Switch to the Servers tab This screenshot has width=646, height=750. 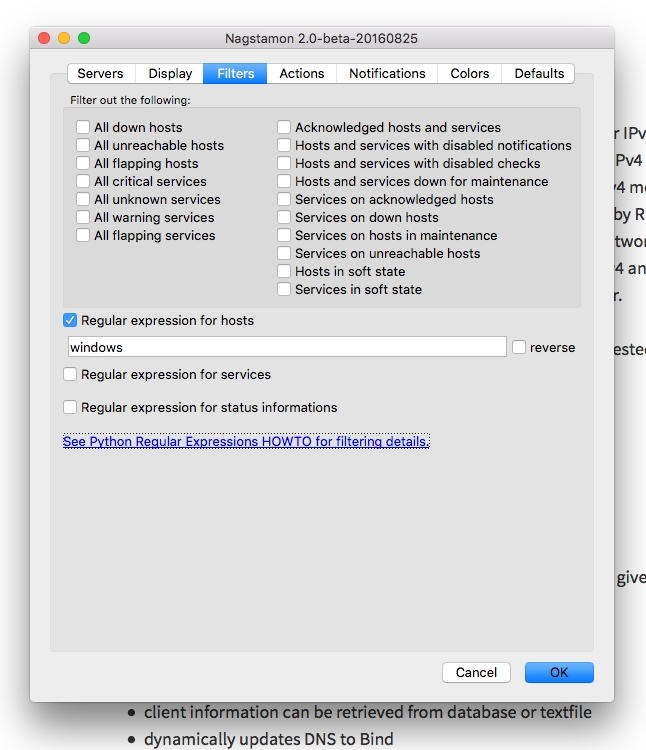[x=100, y=73]
